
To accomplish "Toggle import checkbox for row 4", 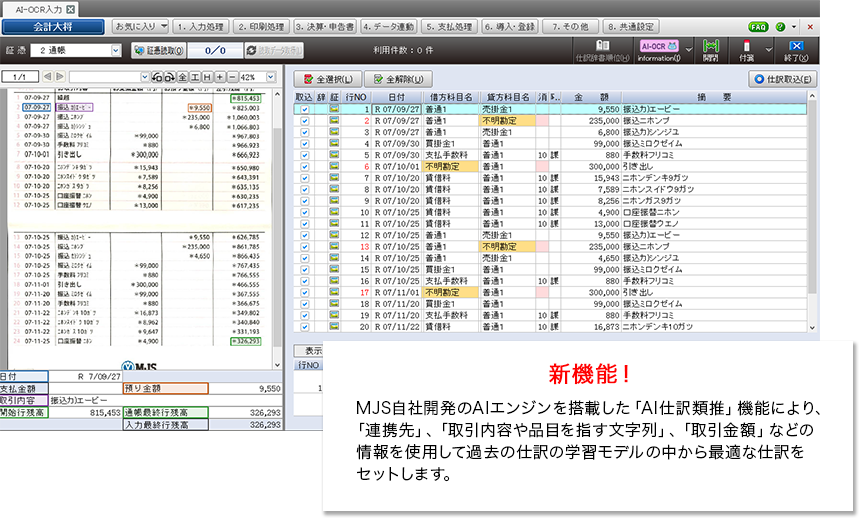I will point(305,144).
